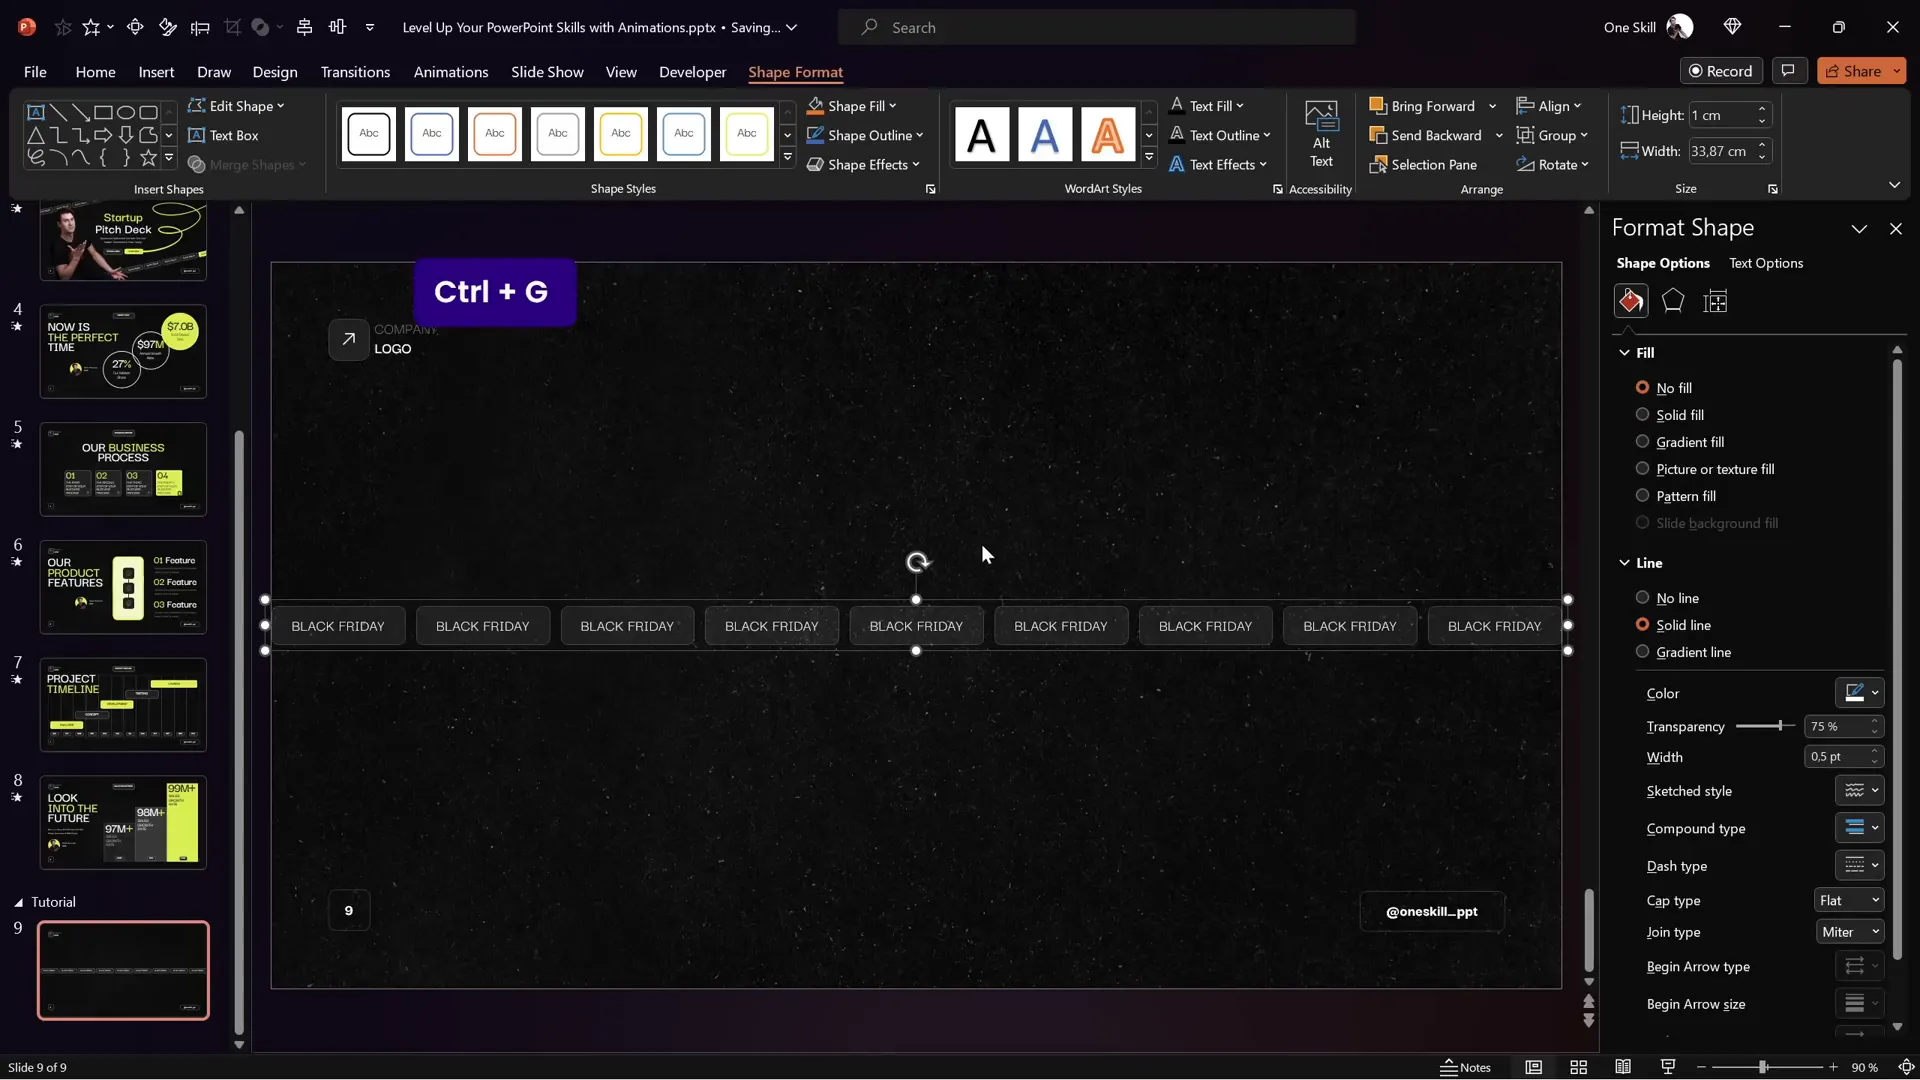Open Reading View from status bar
The height and width of the screenshot is (1080, 1920).
pos(1623,1067)
